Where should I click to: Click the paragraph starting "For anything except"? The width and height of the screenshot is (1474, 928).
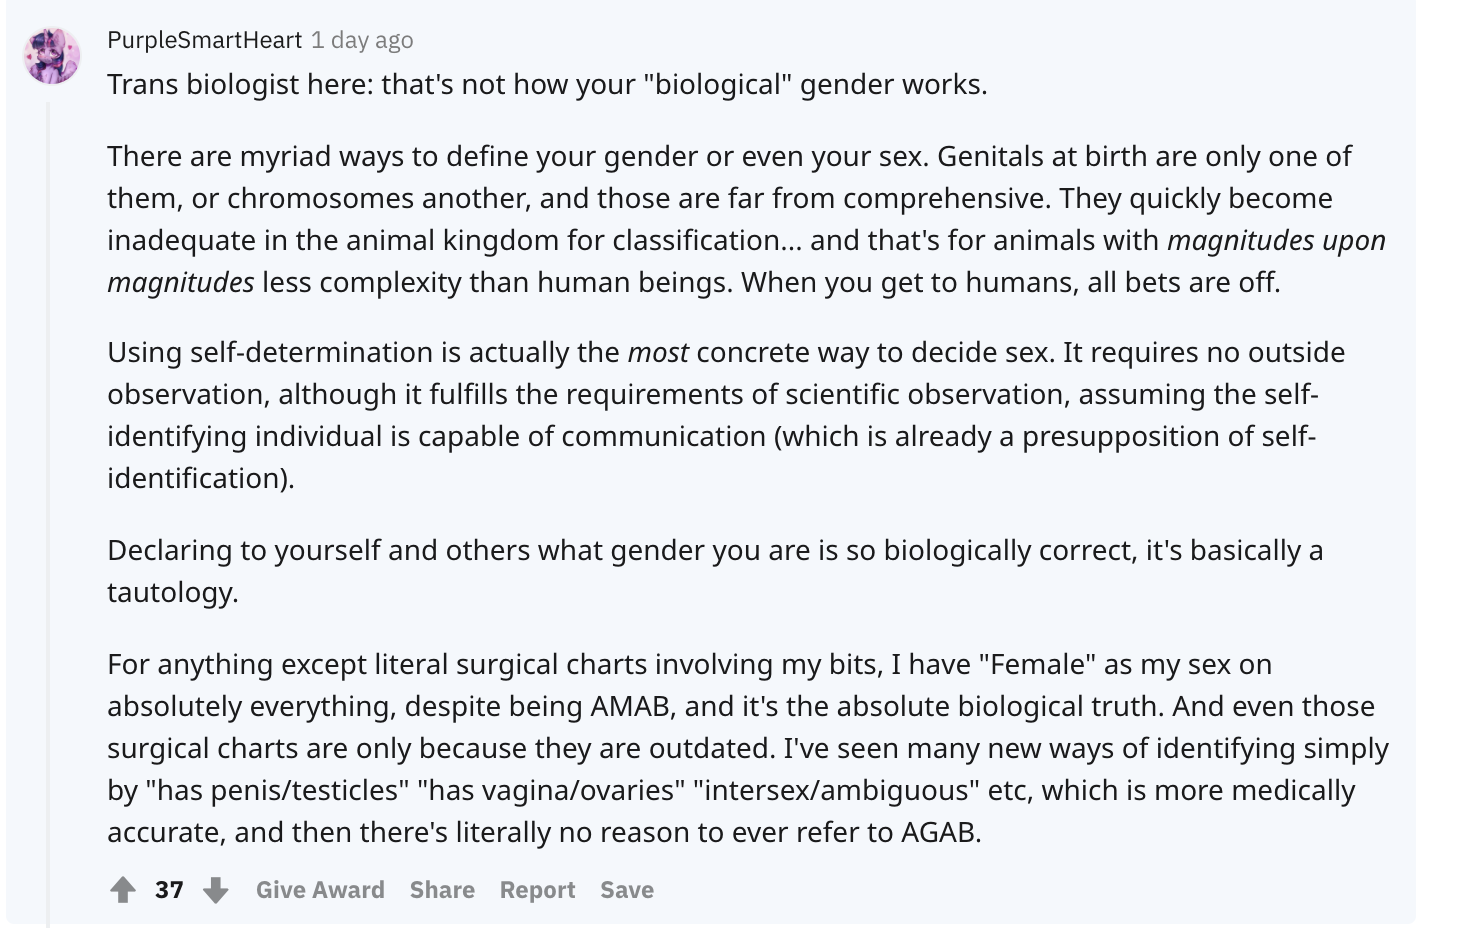click(748, 748)
